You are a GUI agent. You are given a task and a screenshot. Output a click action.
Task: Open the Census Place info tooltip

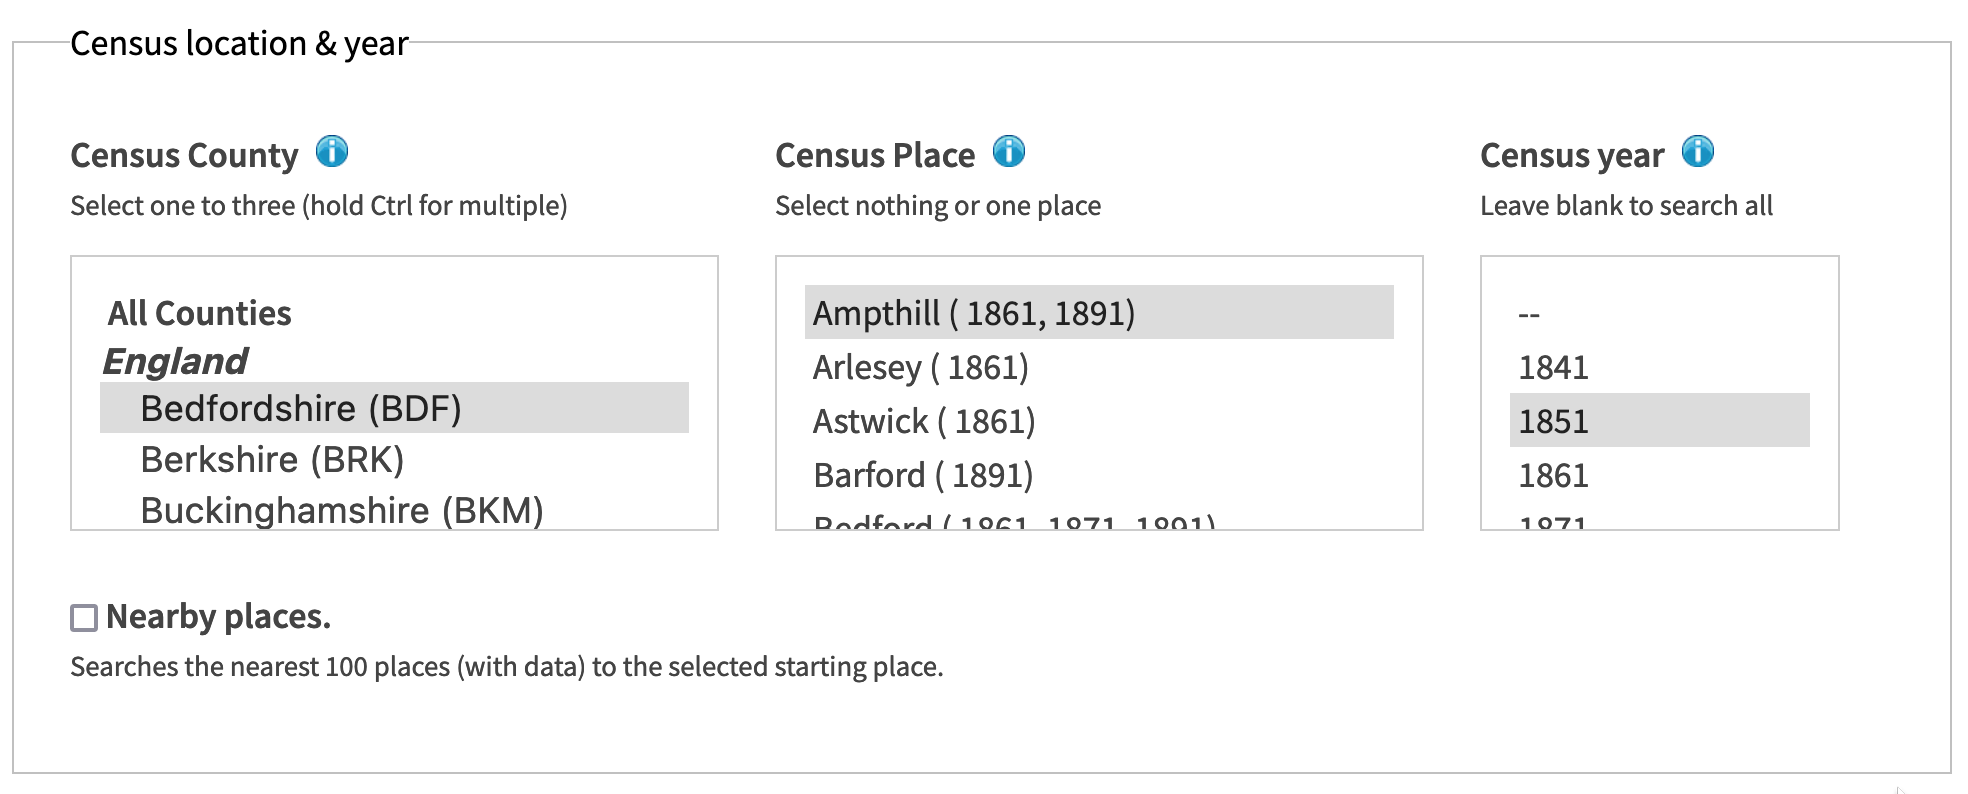click(1009, 151)
